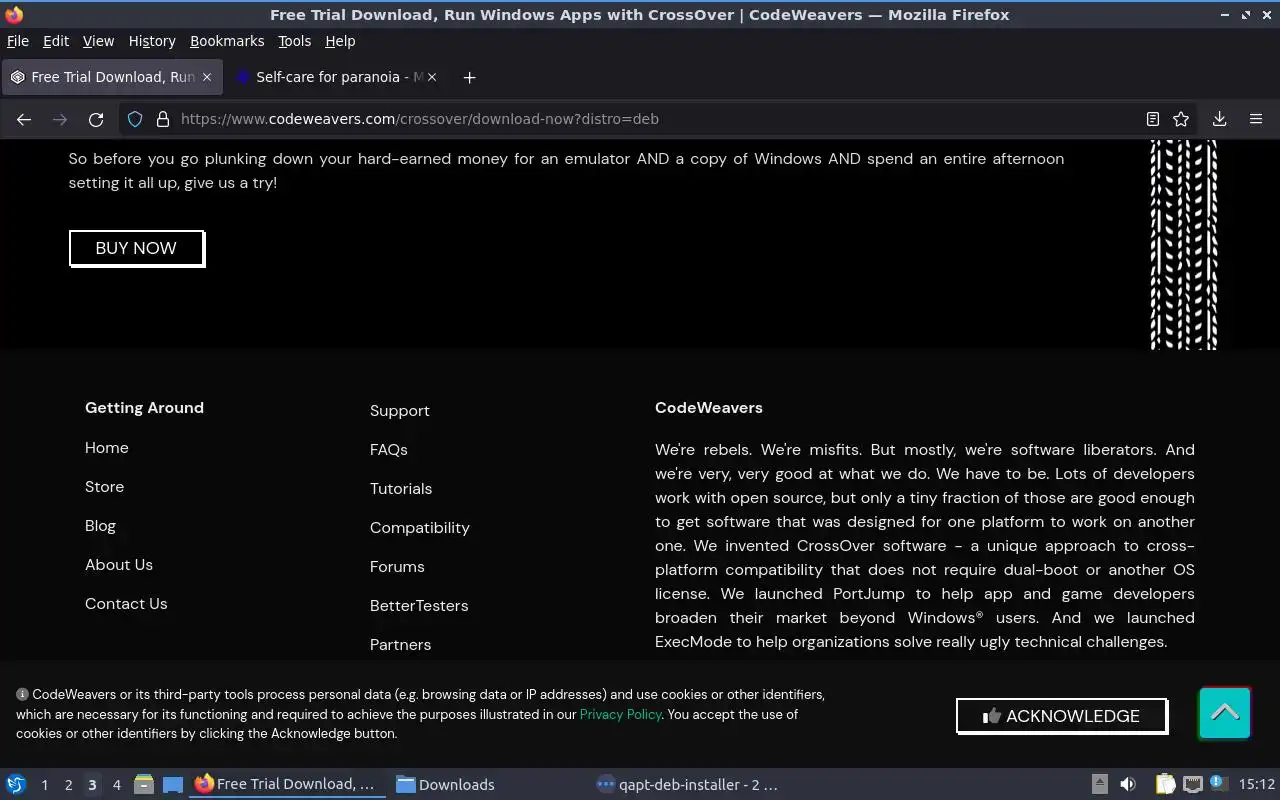Open the Firefox hamburger application menu
The height and width of the screenshot is (800, 1280).
click(x=1256, y=119)
